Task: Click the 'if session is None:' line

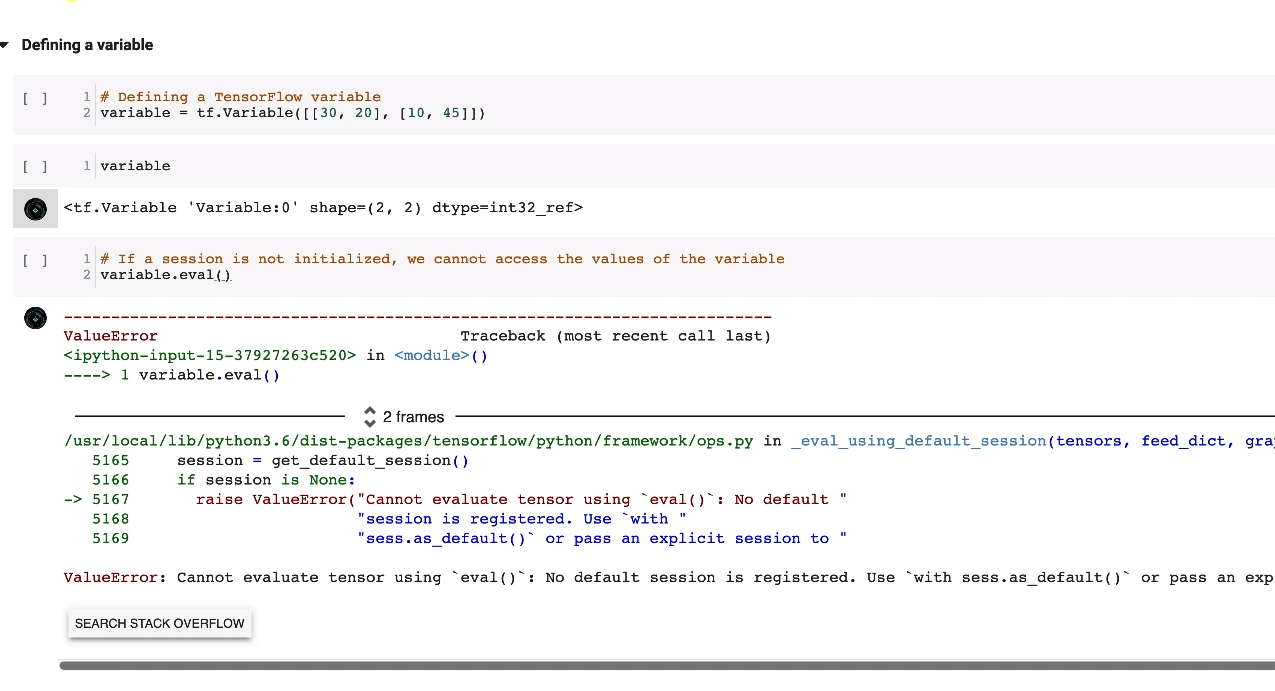Action: (266, 480)
